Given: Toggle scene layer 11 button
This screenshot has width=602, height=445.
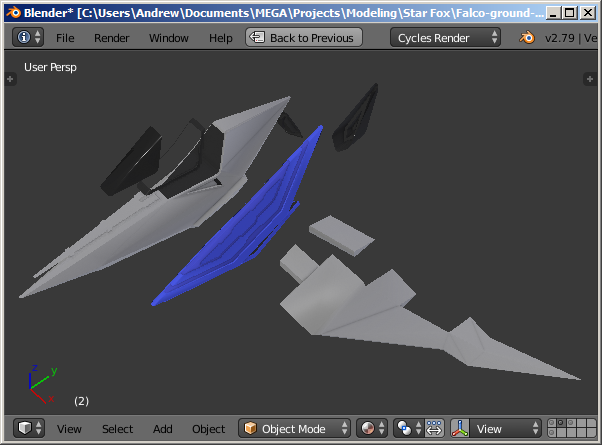Looking at the screenshot, I should (552, 433).
